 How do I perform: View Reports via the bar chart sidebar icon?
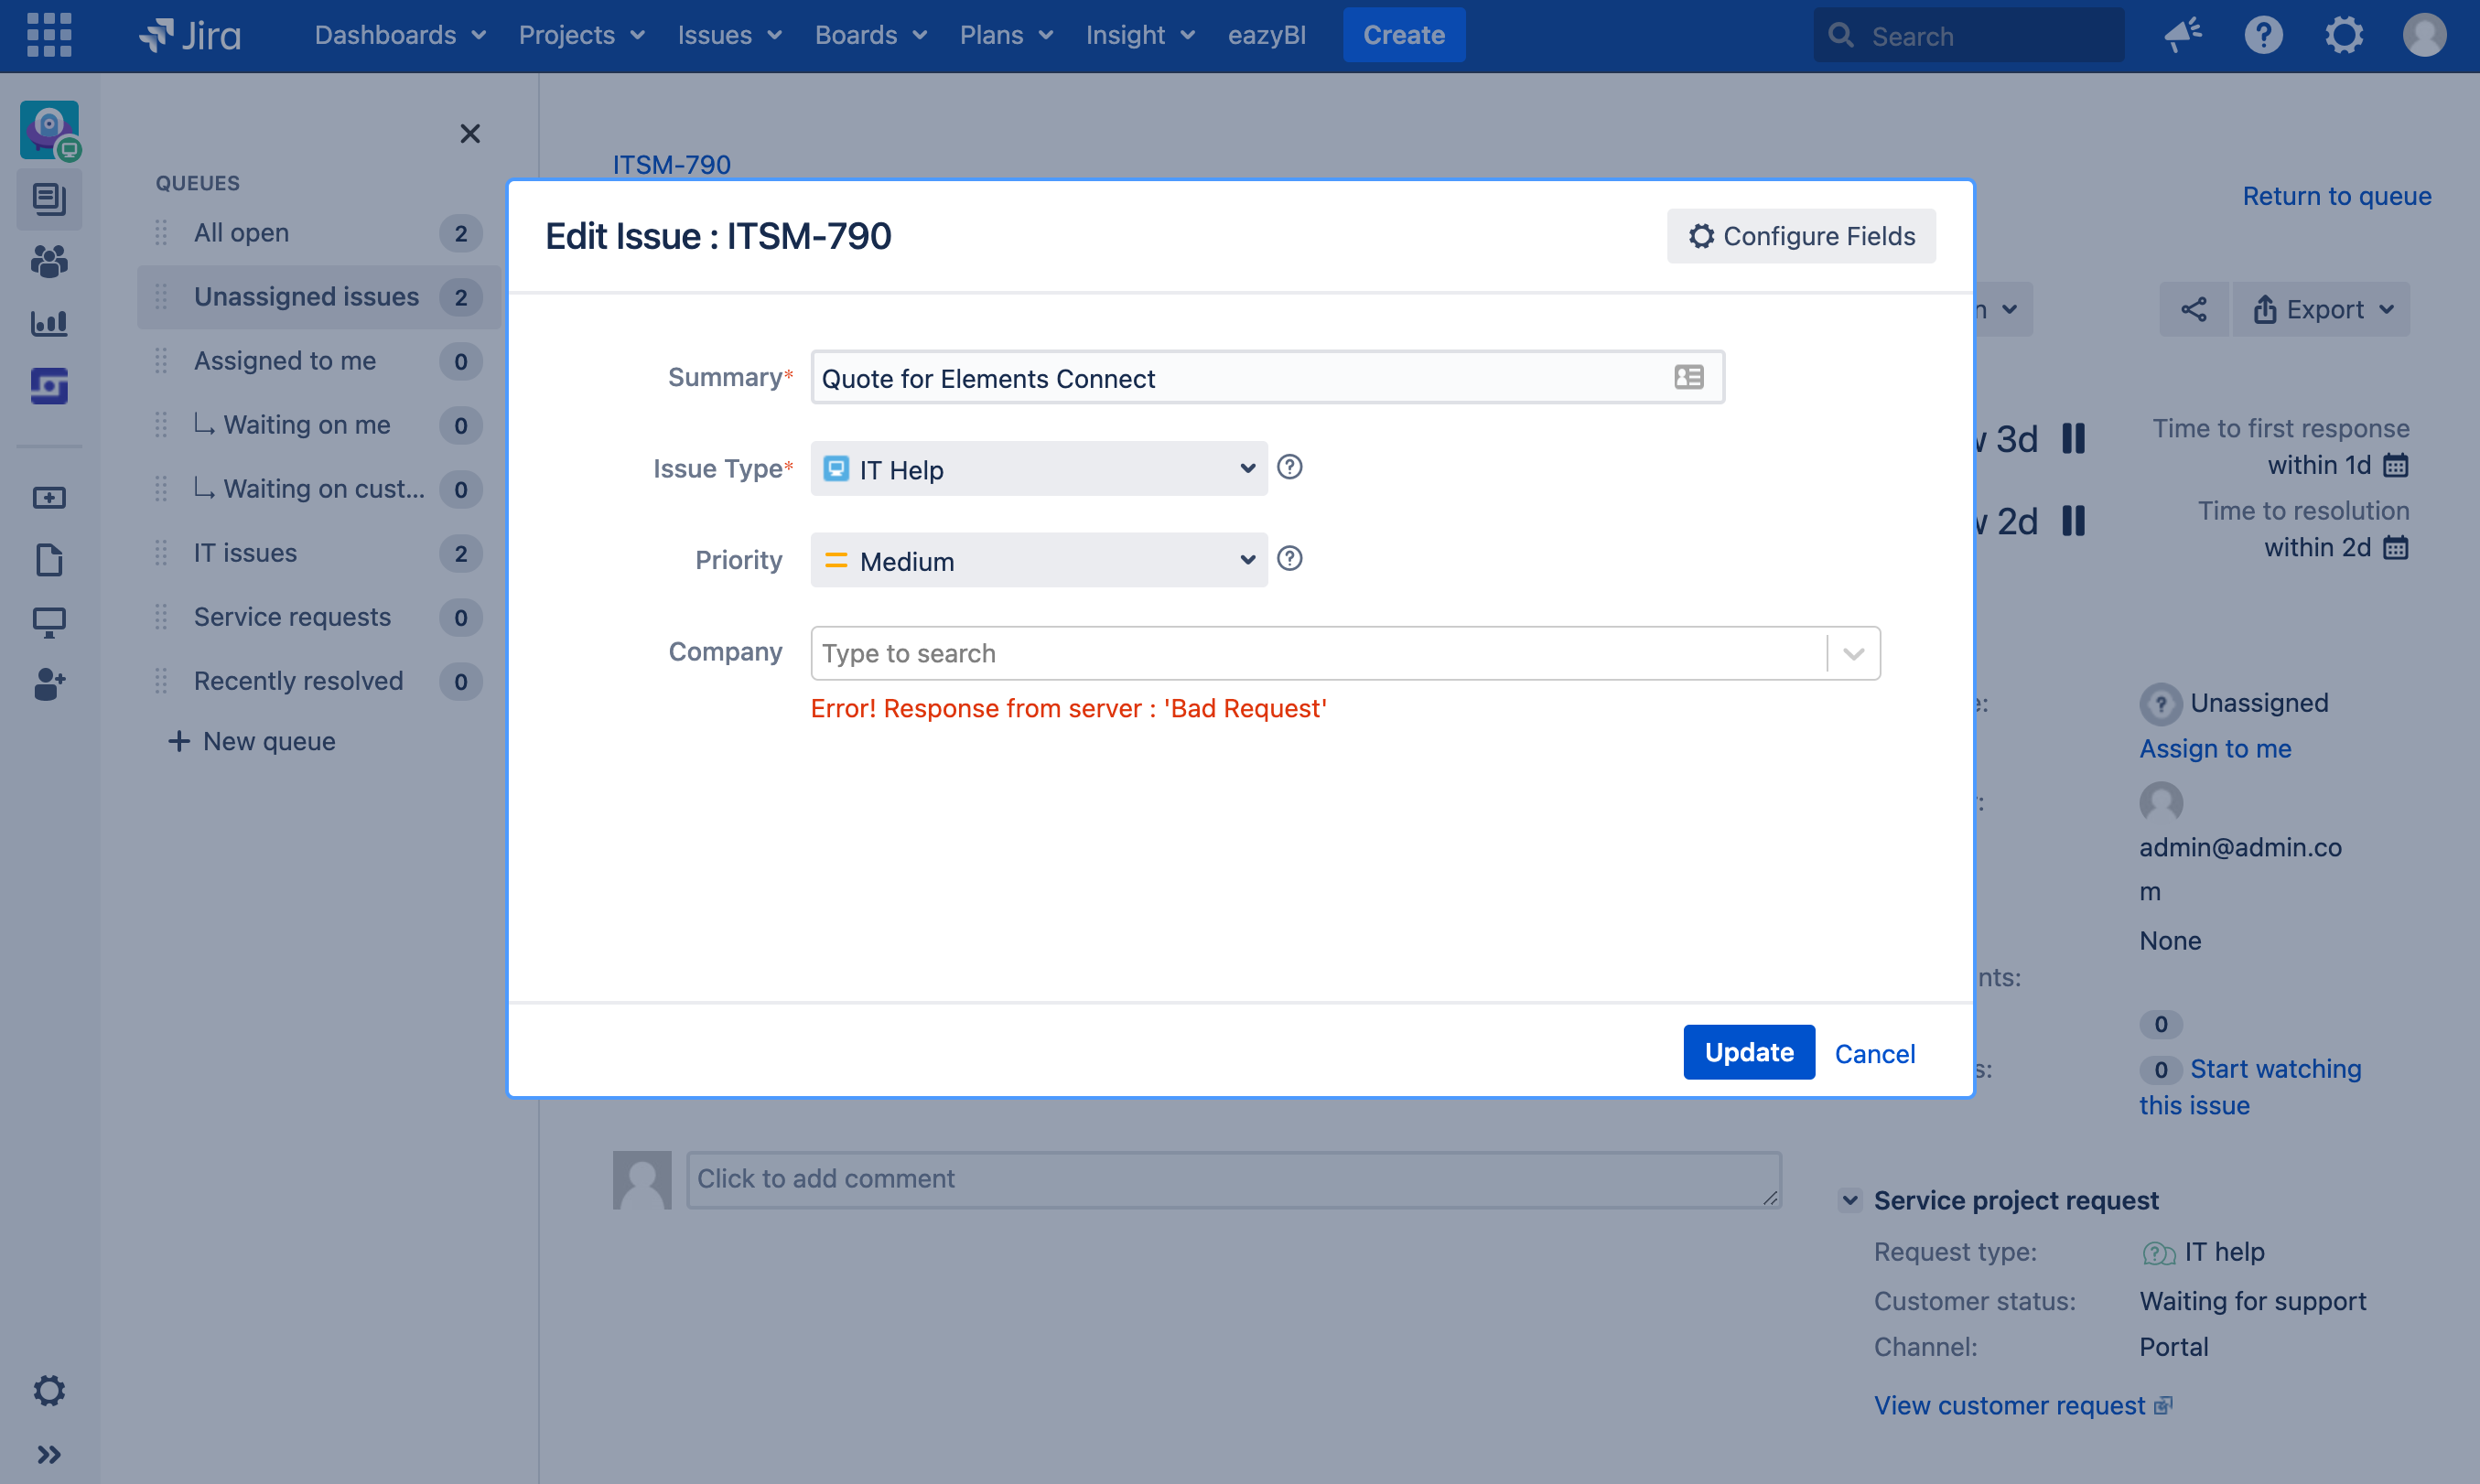[x=49, y=323]
